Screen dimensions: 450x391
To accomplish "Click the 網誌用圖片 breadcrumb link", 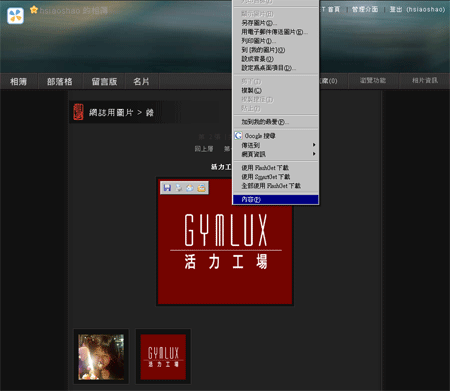I will pyautogui.click(x=111, y=113).
